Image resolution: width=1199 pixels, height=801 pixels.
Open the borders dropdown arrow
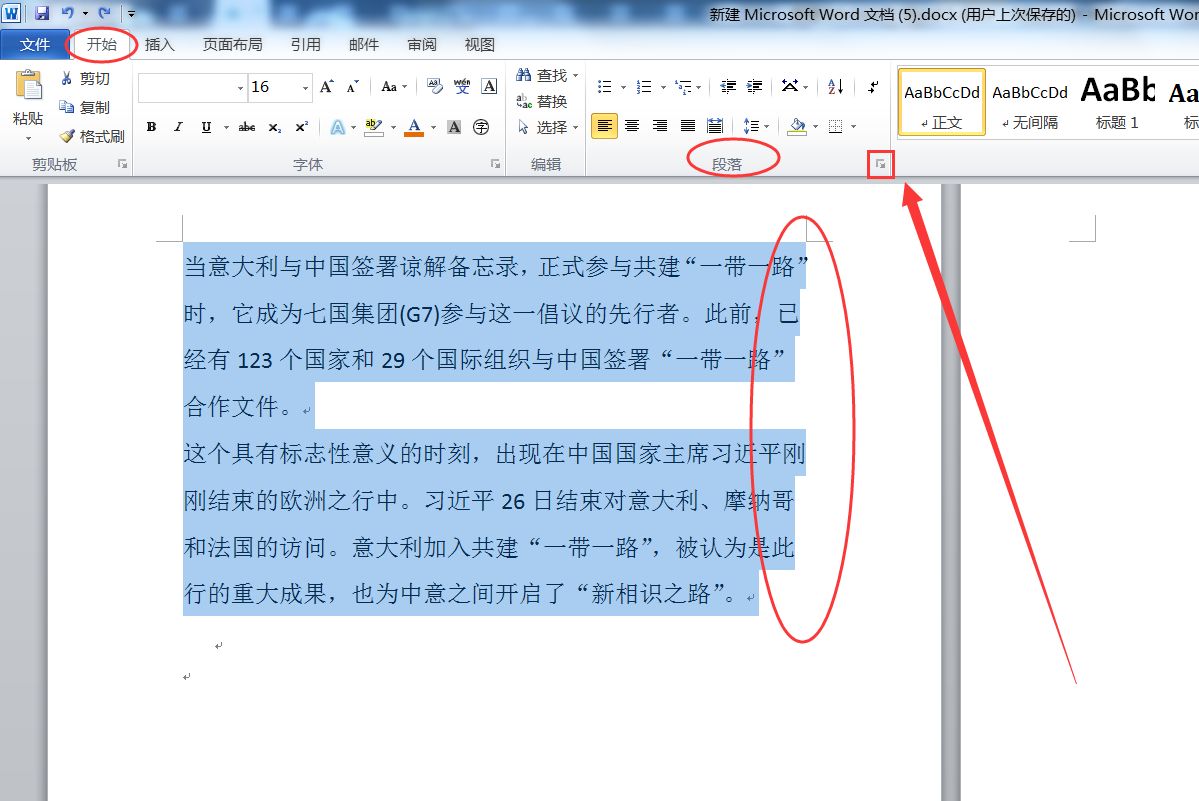pos(853,126)
